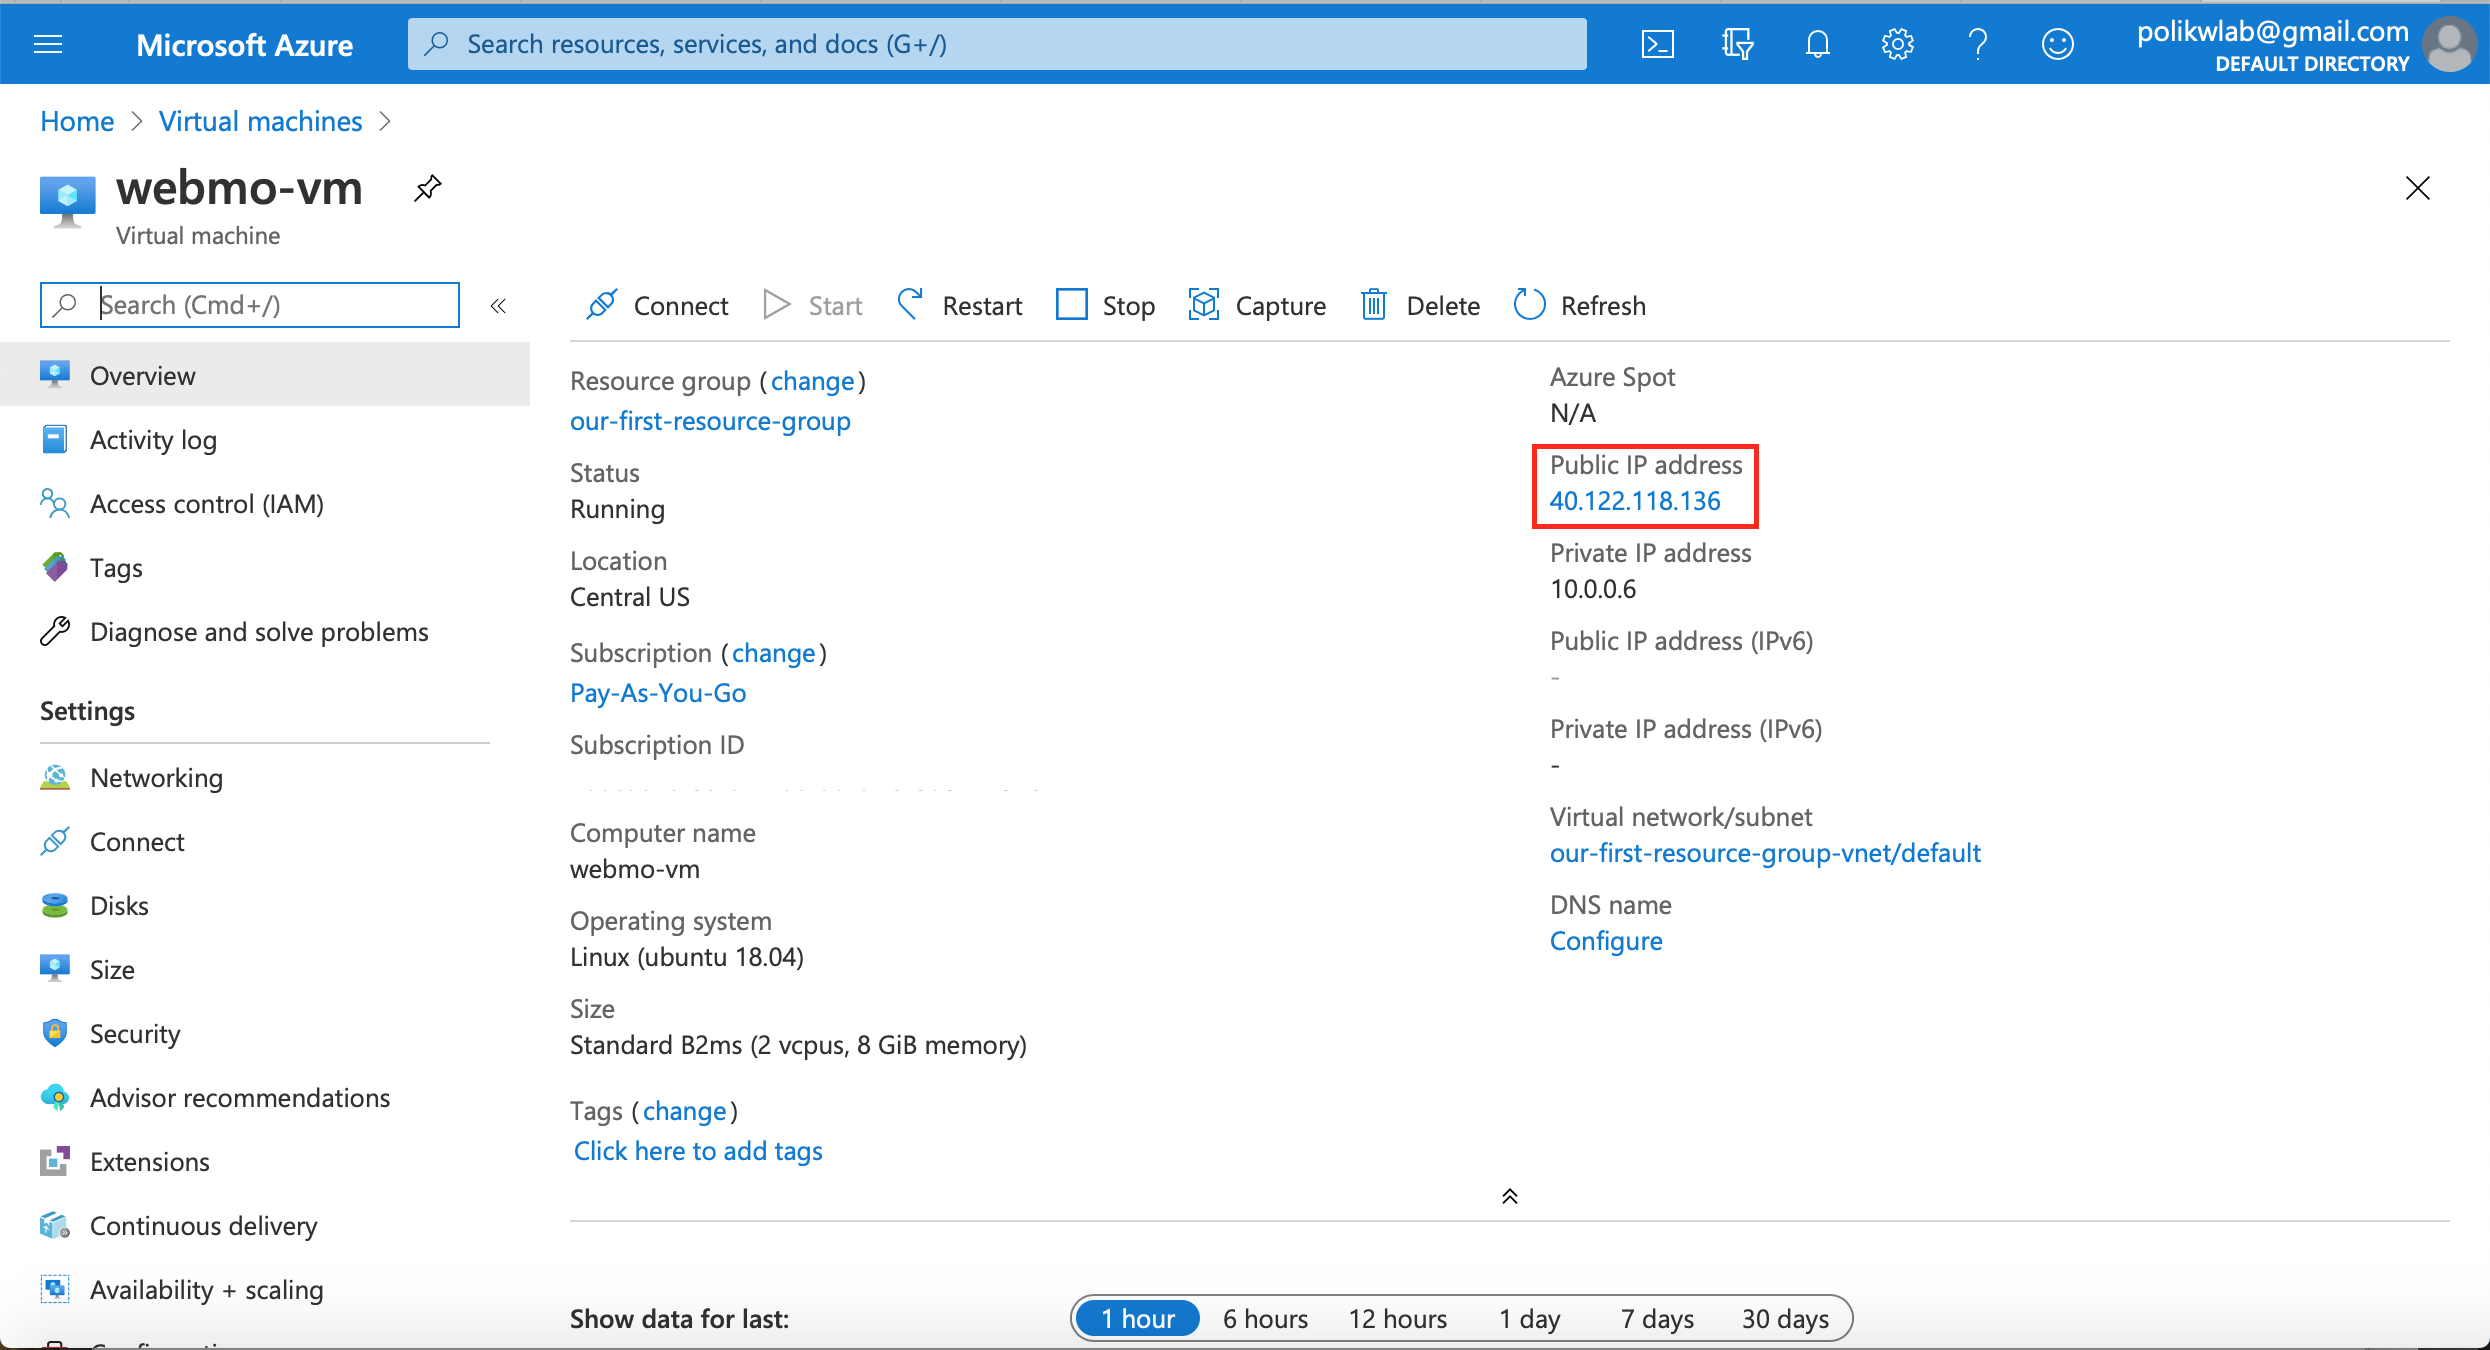Open Cloud Shell from the top bar
2490x1350 pixels.
coord(1658,44)
